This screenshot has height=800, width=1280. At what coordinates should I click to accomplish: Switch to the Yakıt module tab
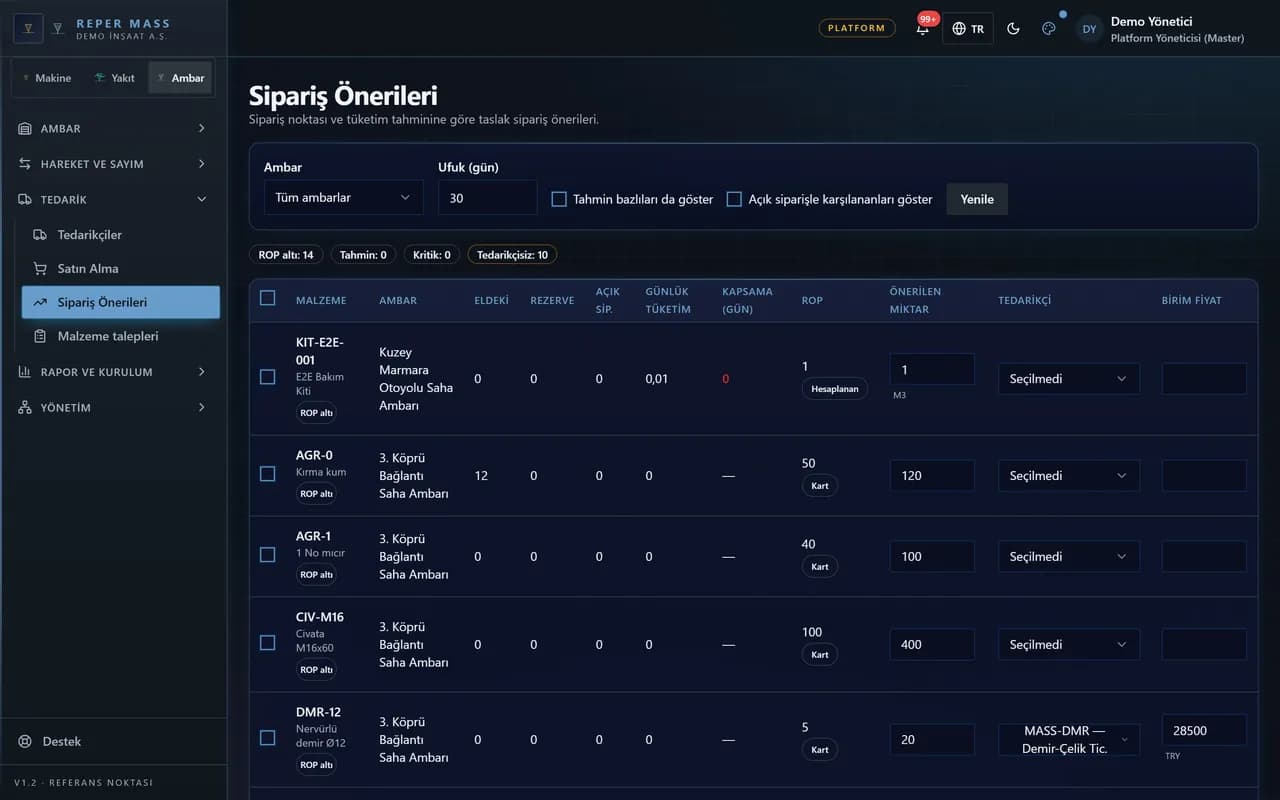pos(114,78)
